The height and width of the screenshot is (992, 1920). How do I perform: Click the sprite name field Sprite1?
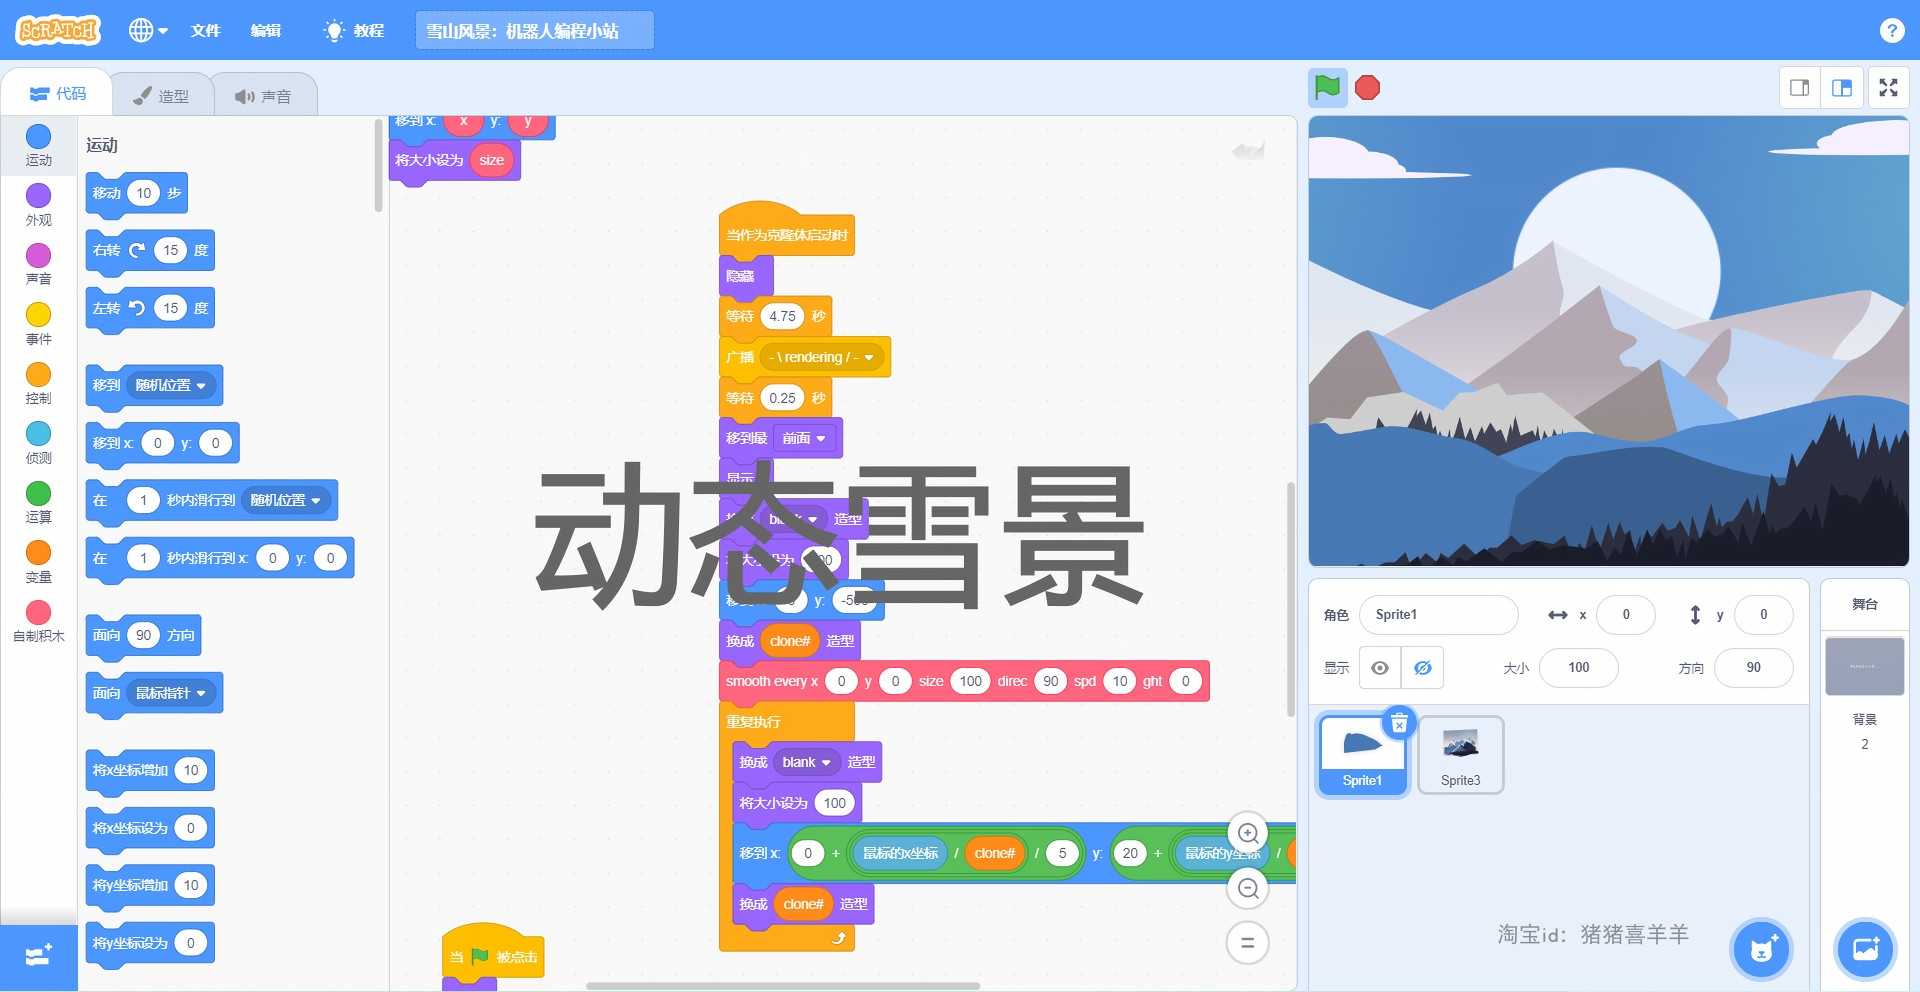[x=1438, y=615]
